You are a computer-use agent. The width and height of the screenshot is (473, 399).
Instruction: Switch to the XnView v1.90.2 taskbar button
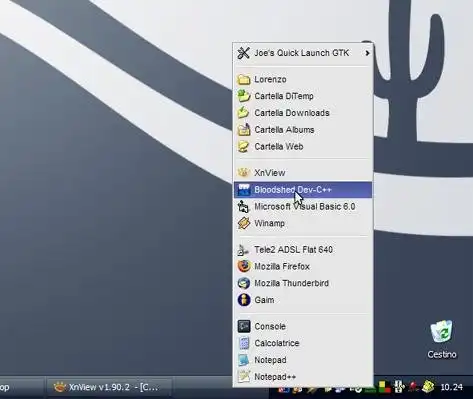109,387
